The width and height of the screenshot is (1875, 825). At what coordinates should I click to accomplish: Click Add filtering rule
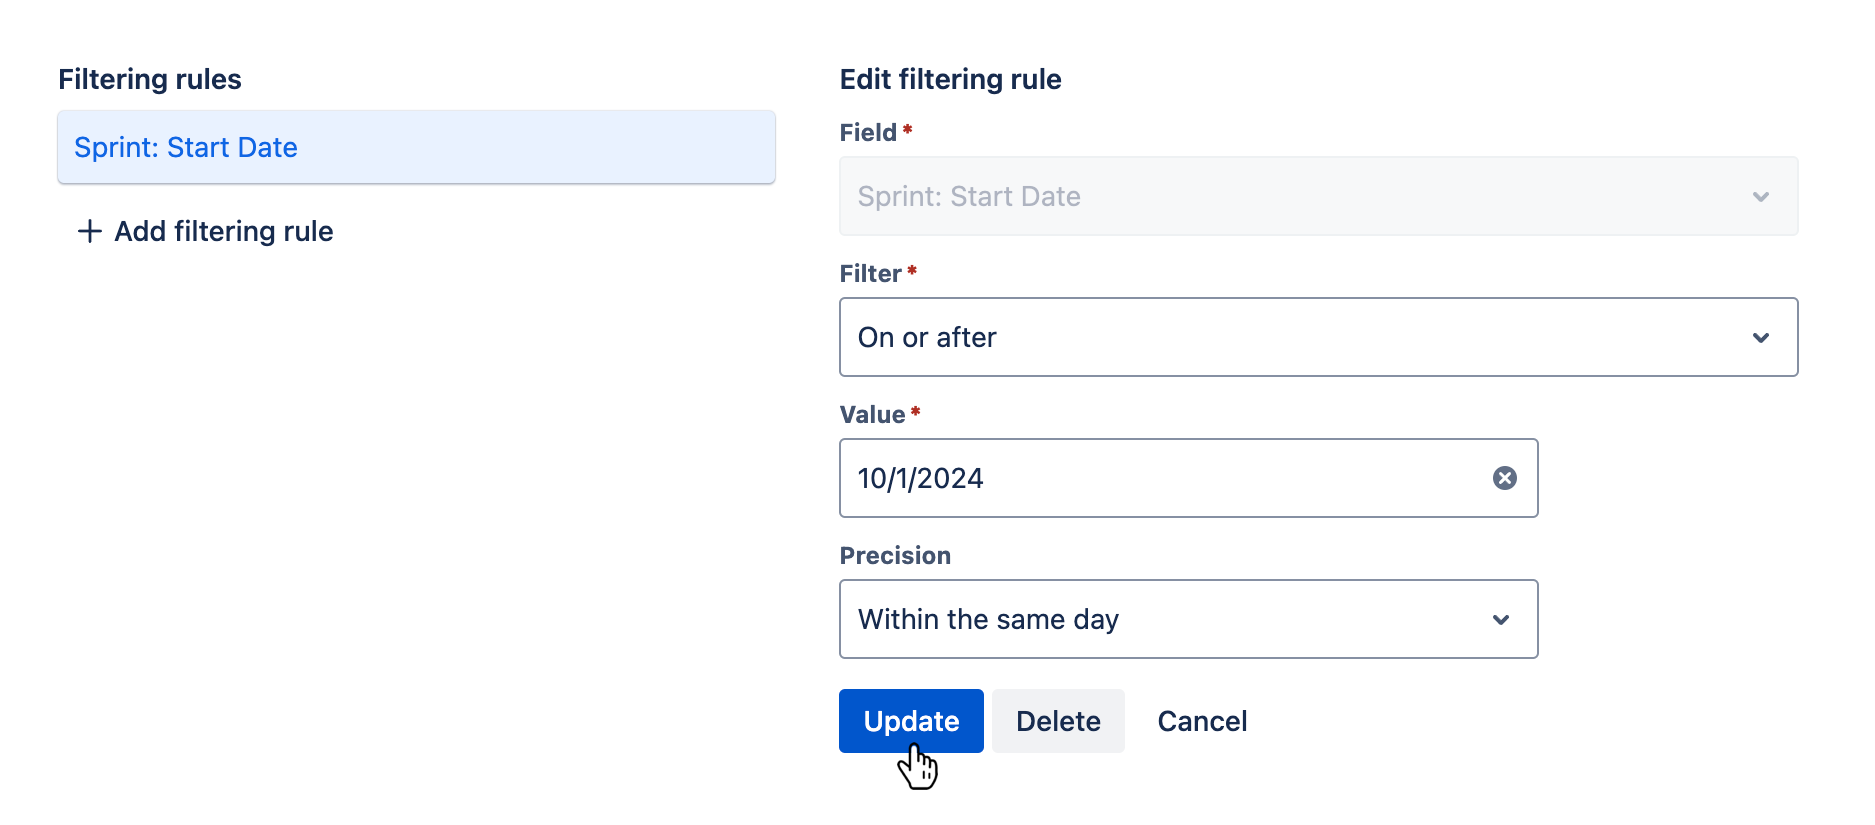coord(205,231)
